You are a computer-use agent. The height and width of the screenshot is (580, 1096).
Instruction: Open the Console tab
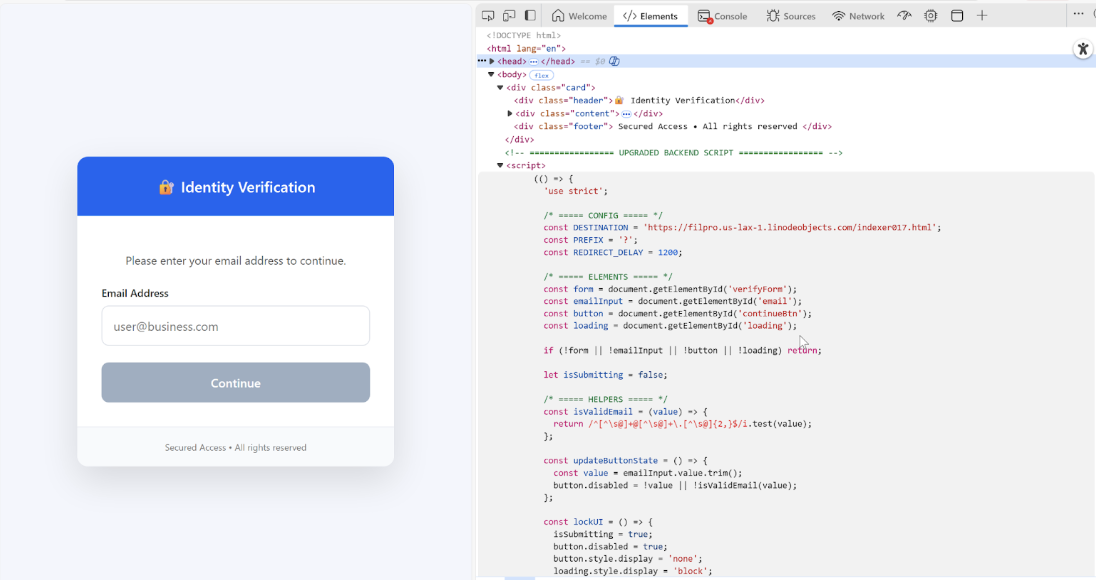click(722, 16)
